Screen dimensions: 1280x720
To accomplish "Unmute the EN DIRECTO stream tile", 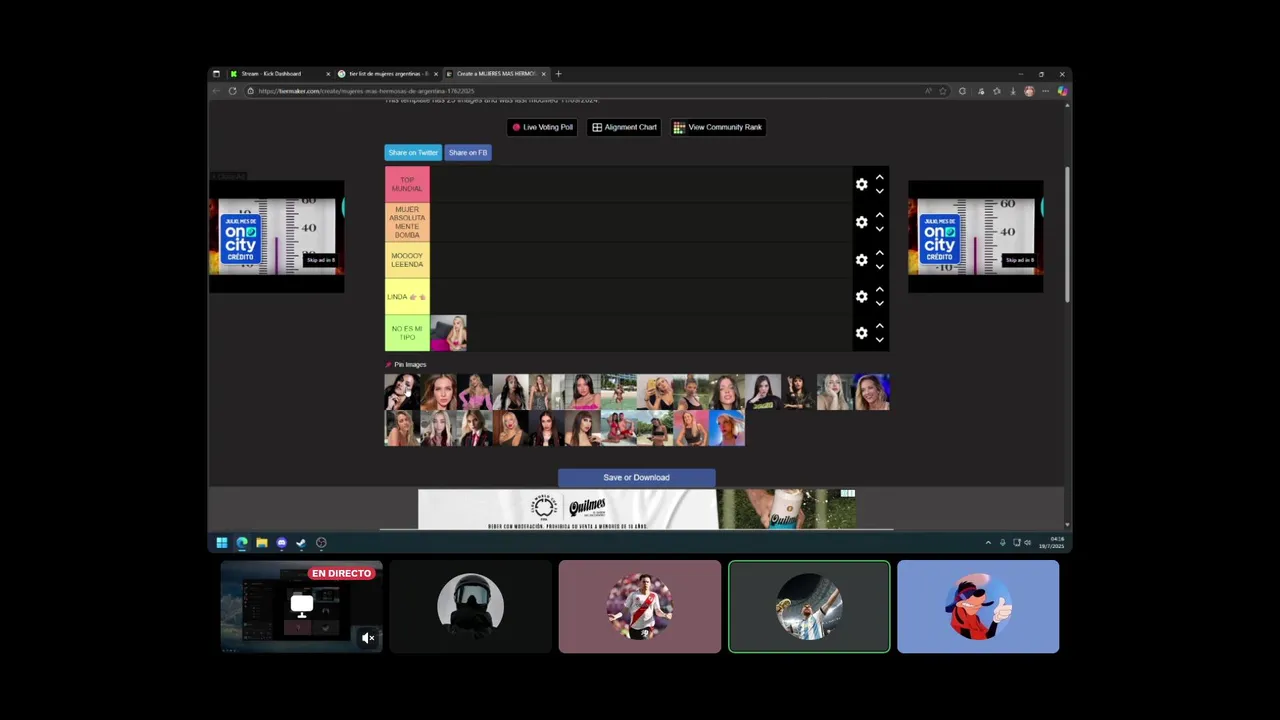I will point(368,638).
